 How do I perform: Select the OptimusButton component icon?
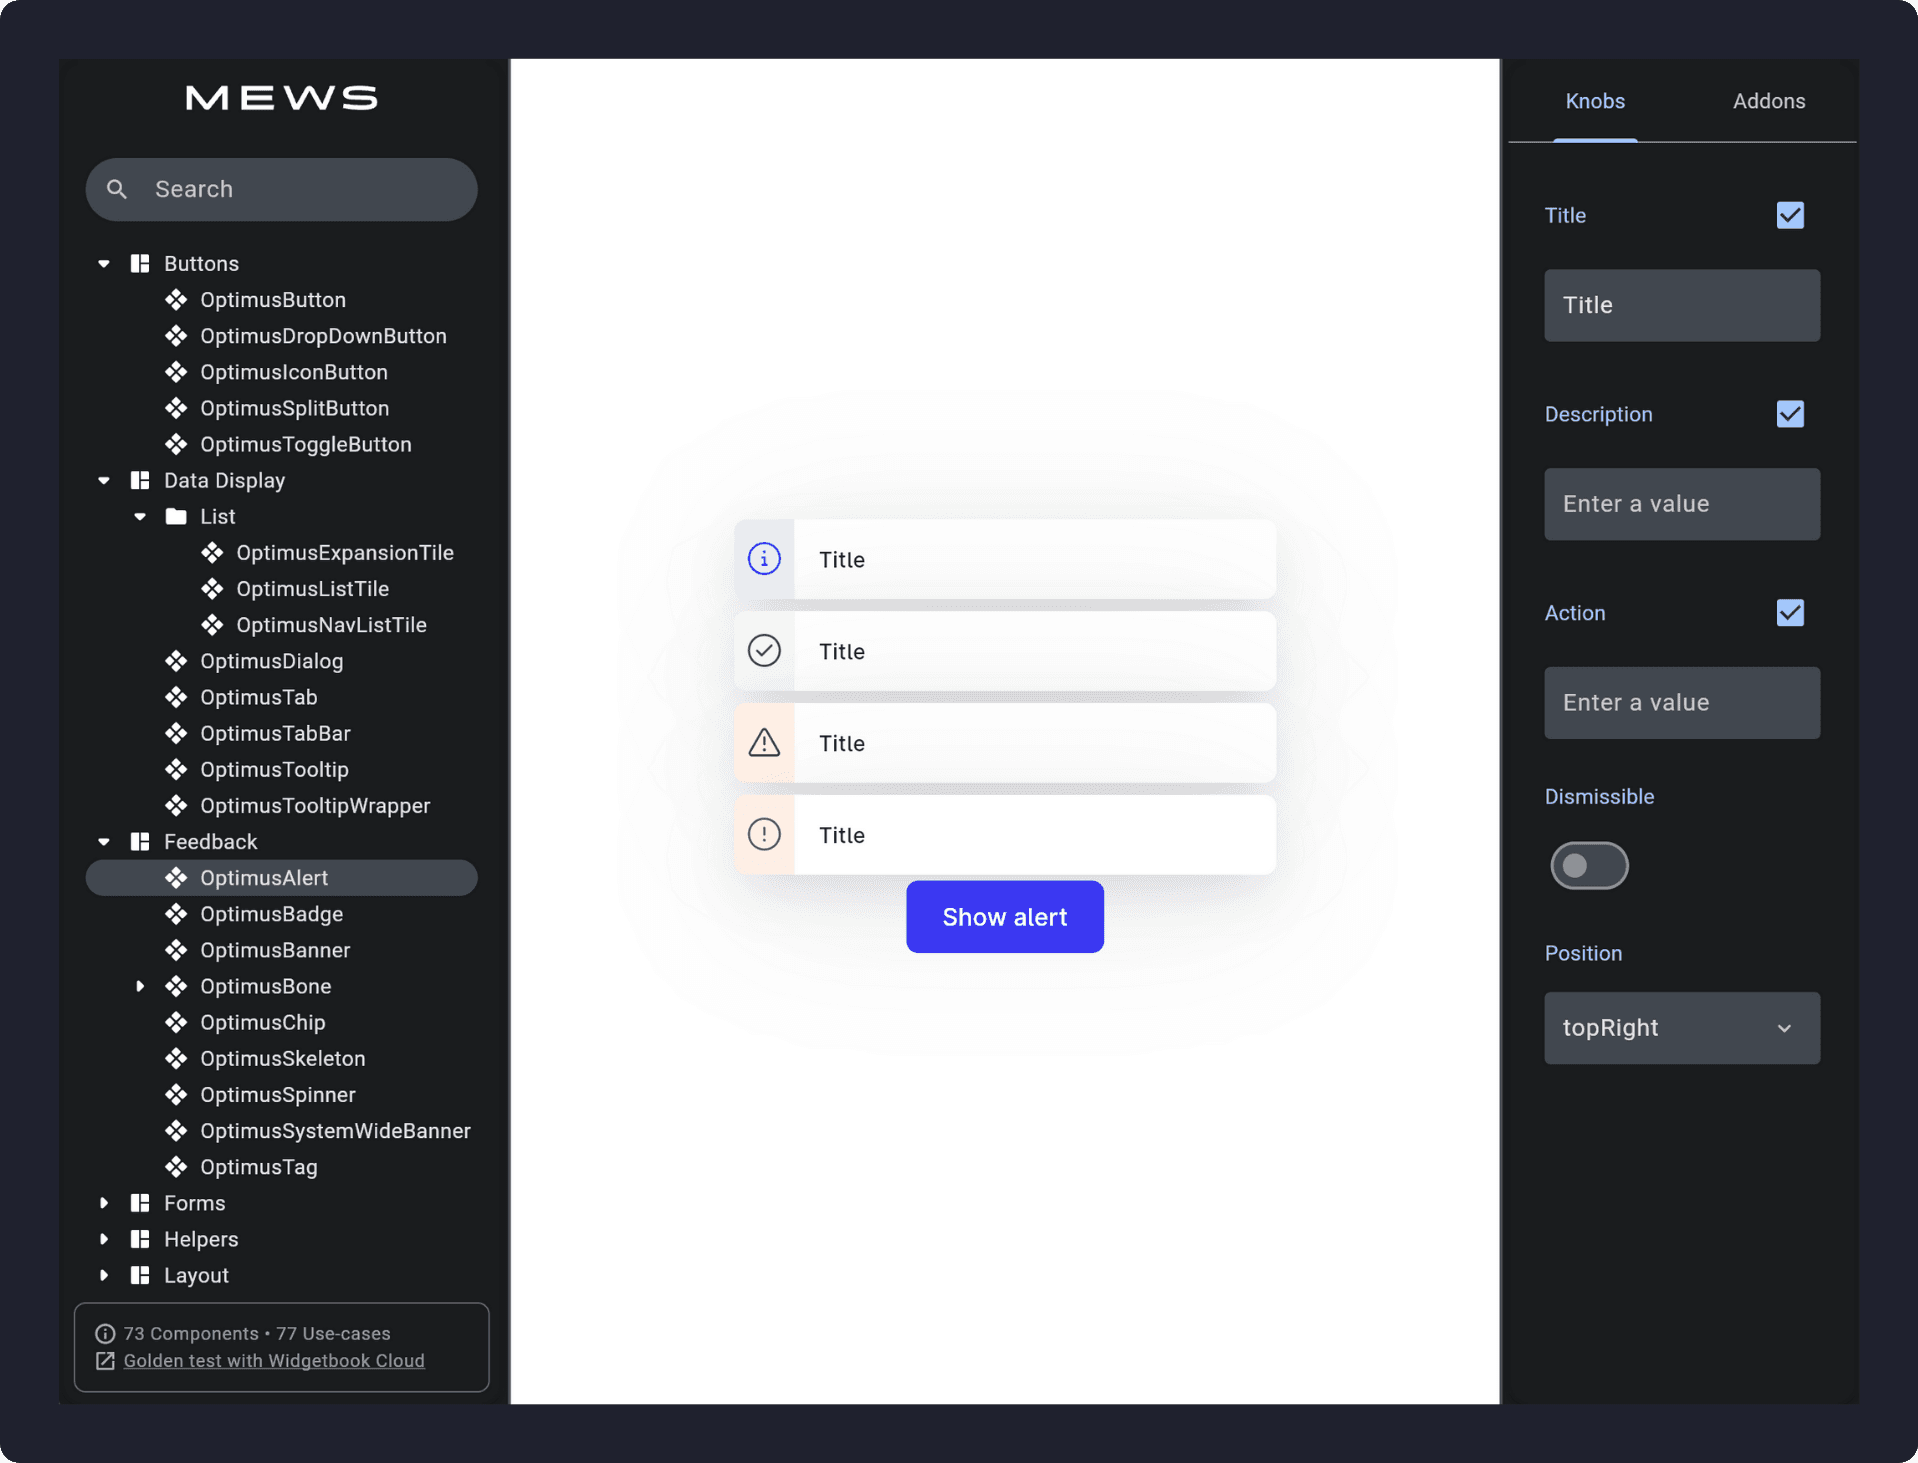coord(176,299)
